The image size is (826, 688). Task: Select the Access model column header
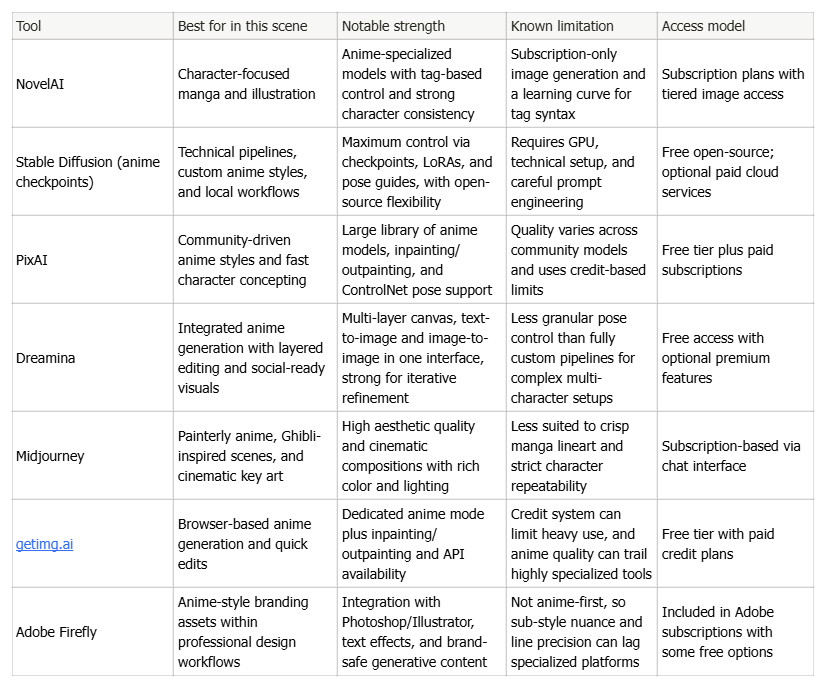tap(735, 26)
